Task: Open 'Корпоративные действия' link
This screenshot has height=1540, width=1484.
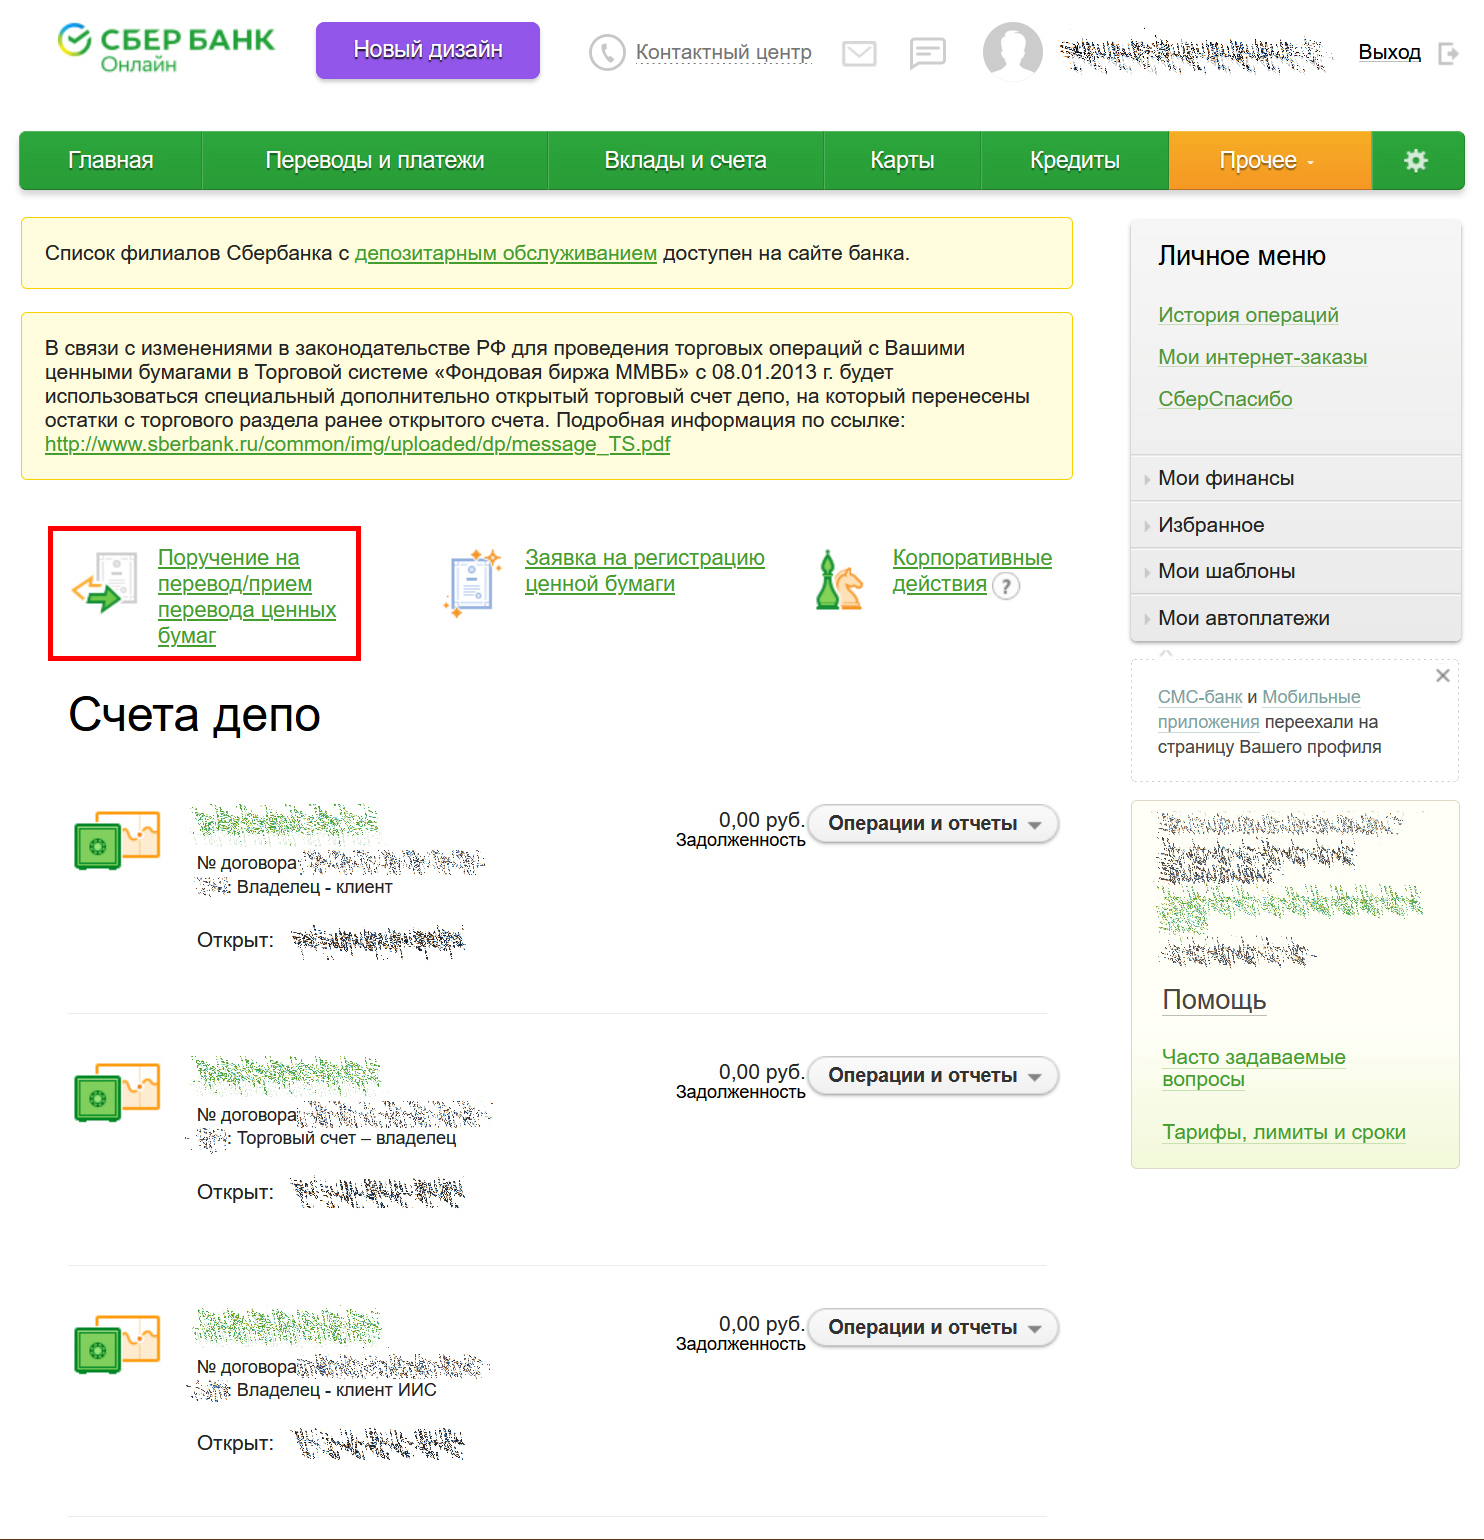Action: click(x=972, y=570)
